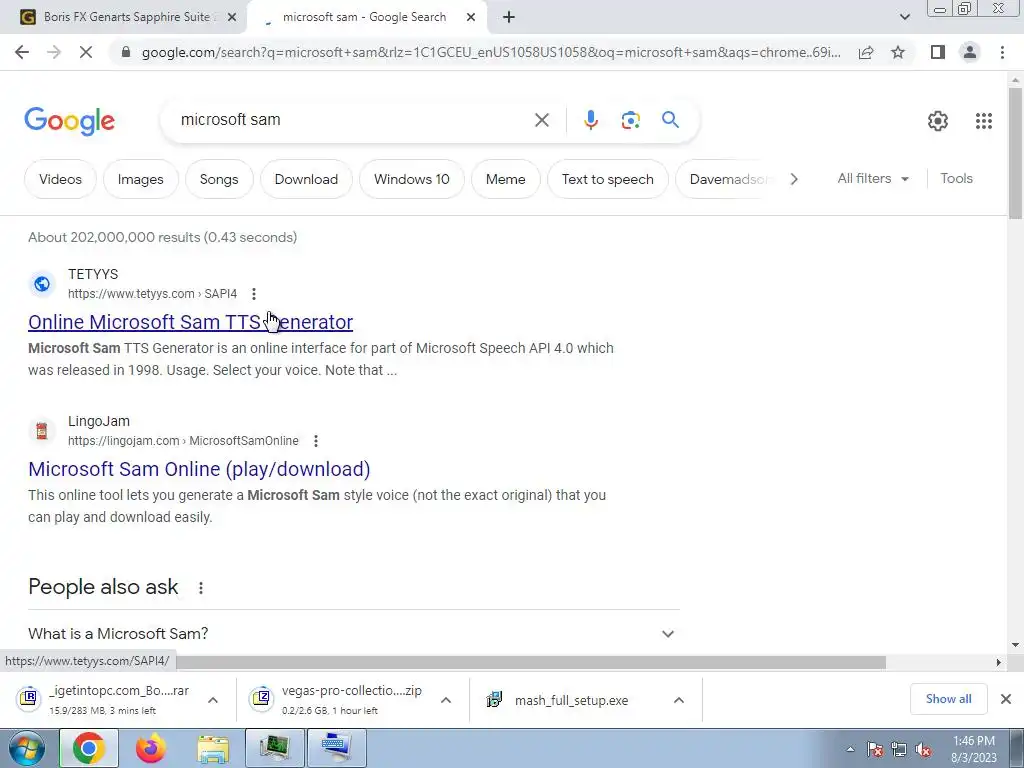
Task: Open Chrome three-dot menu
Action: pos(1002,52)
